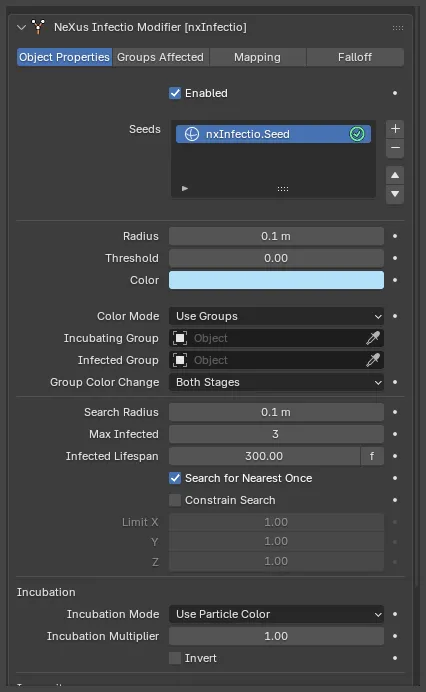Animate the Constrain Search property dot

(x=395, y=500)
